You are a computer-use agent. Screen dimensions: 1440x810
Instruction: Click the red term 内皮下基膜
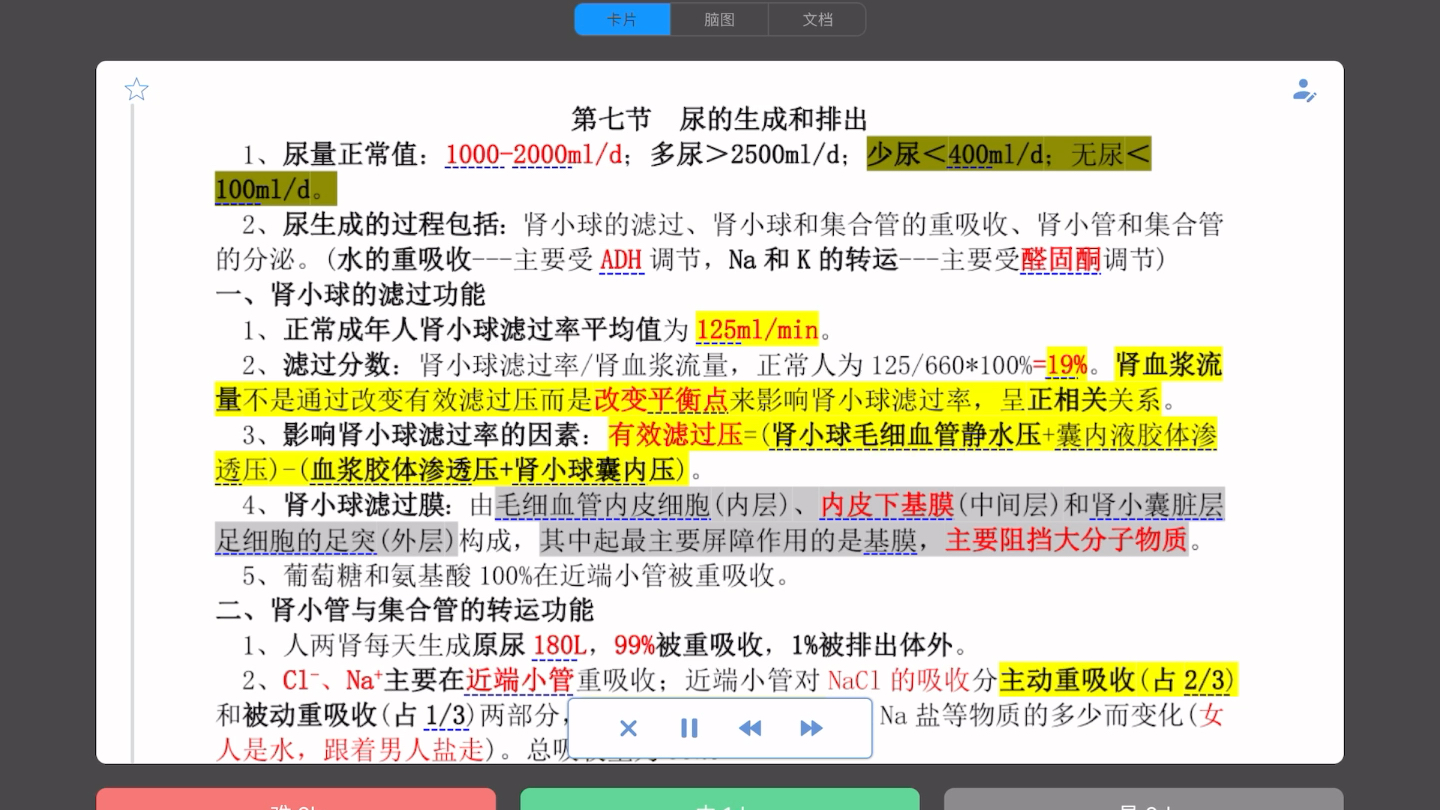click(x=887, y=506)
